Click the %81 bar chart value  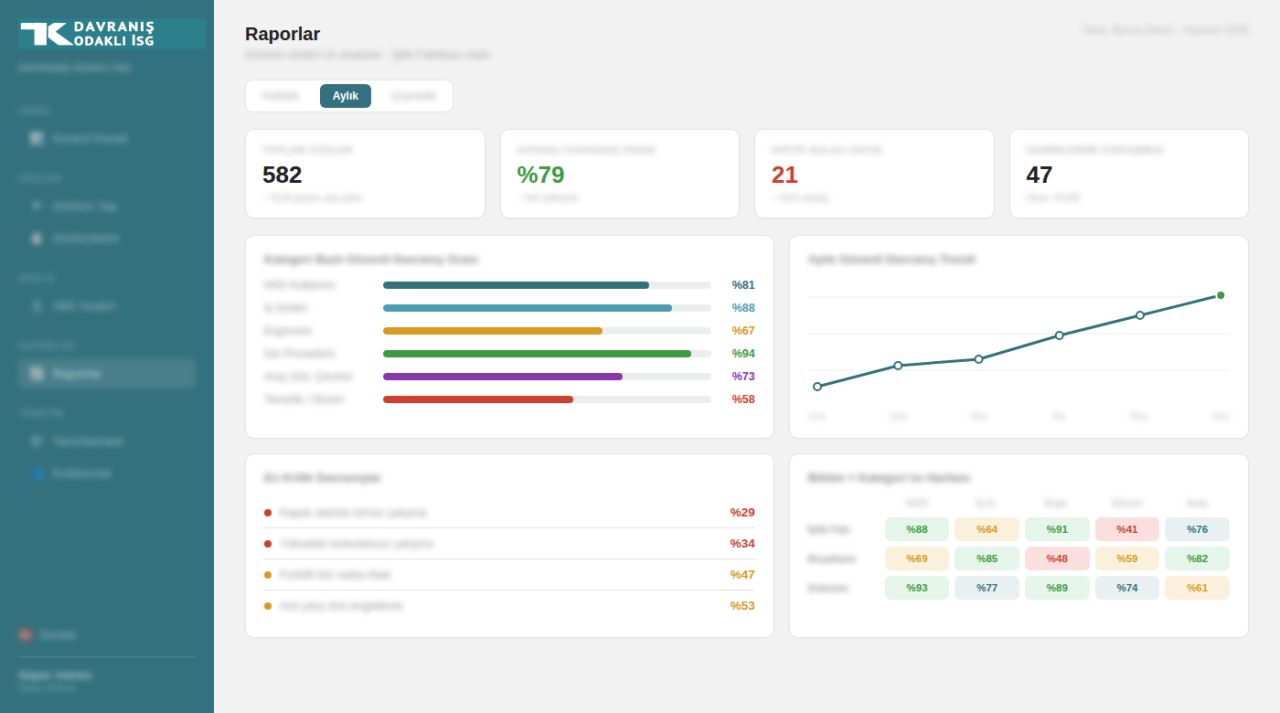743,285
